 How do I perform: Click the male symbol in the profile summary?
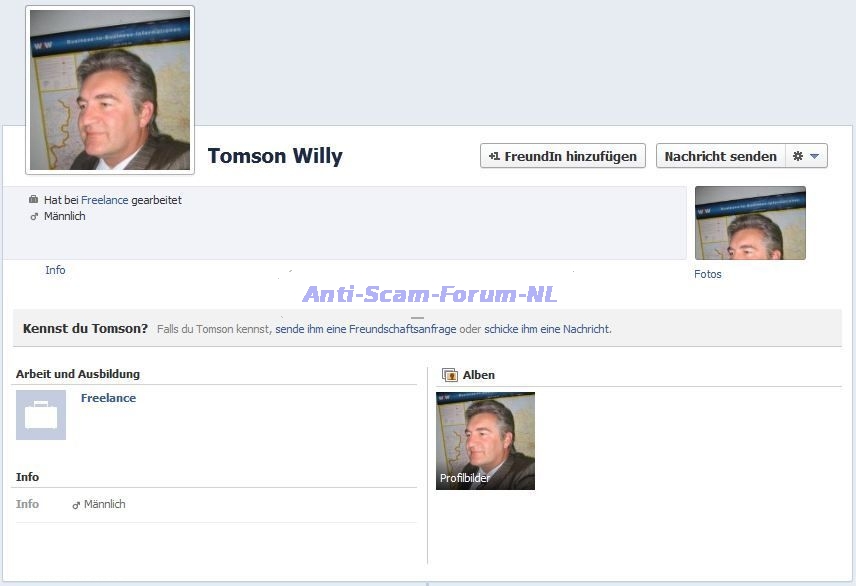coord(34,216)
